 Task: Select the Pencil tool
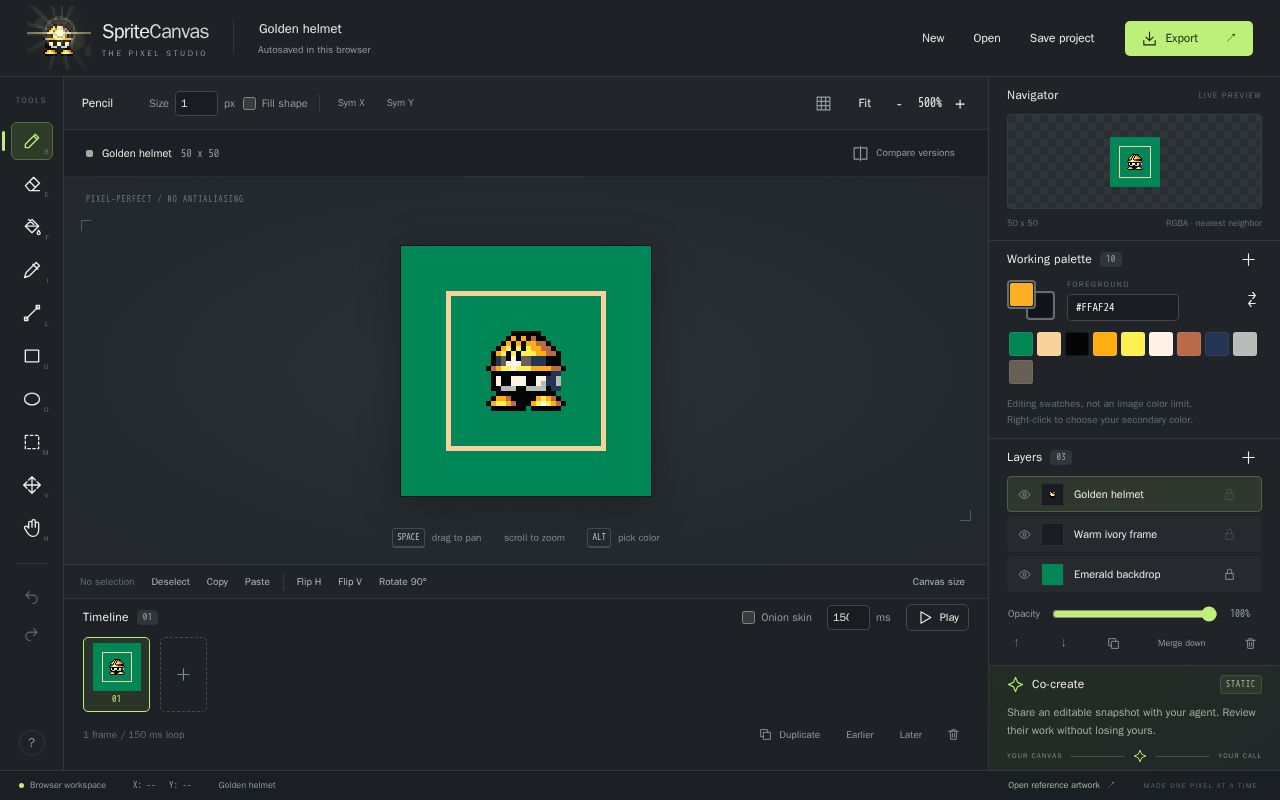[32, 141]
